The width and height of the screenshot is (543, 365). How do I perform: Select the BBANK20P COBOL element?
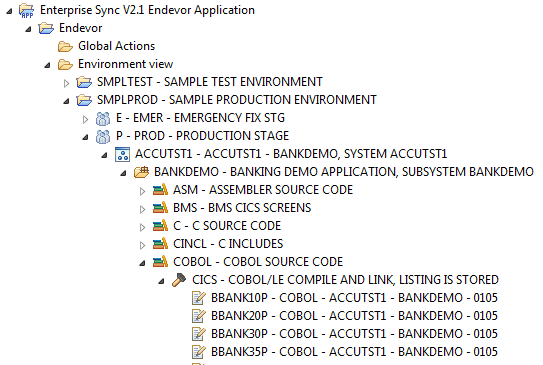coord(354,316)
